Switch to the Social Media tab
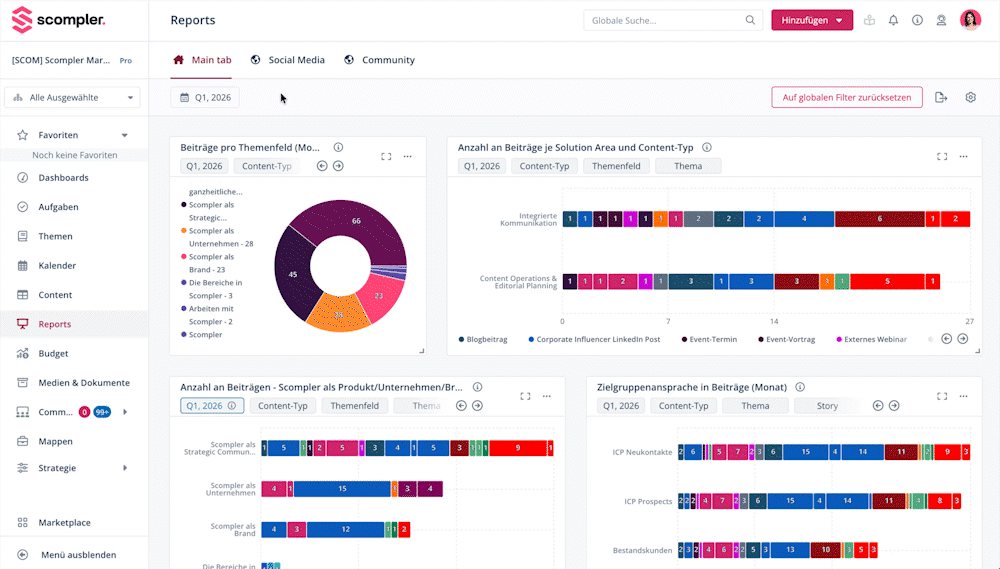The height and width of the screenshot is (569, 1000). pos(288,60)
